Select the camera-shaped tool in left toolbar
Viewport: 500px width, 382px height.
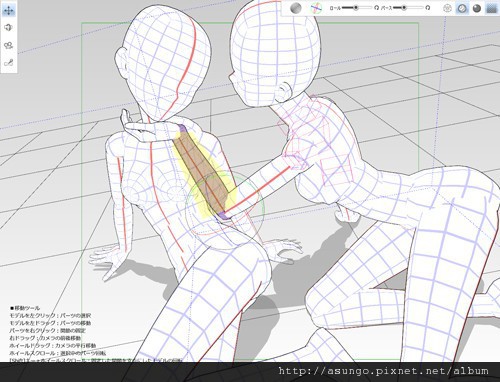tap(9, 45)
